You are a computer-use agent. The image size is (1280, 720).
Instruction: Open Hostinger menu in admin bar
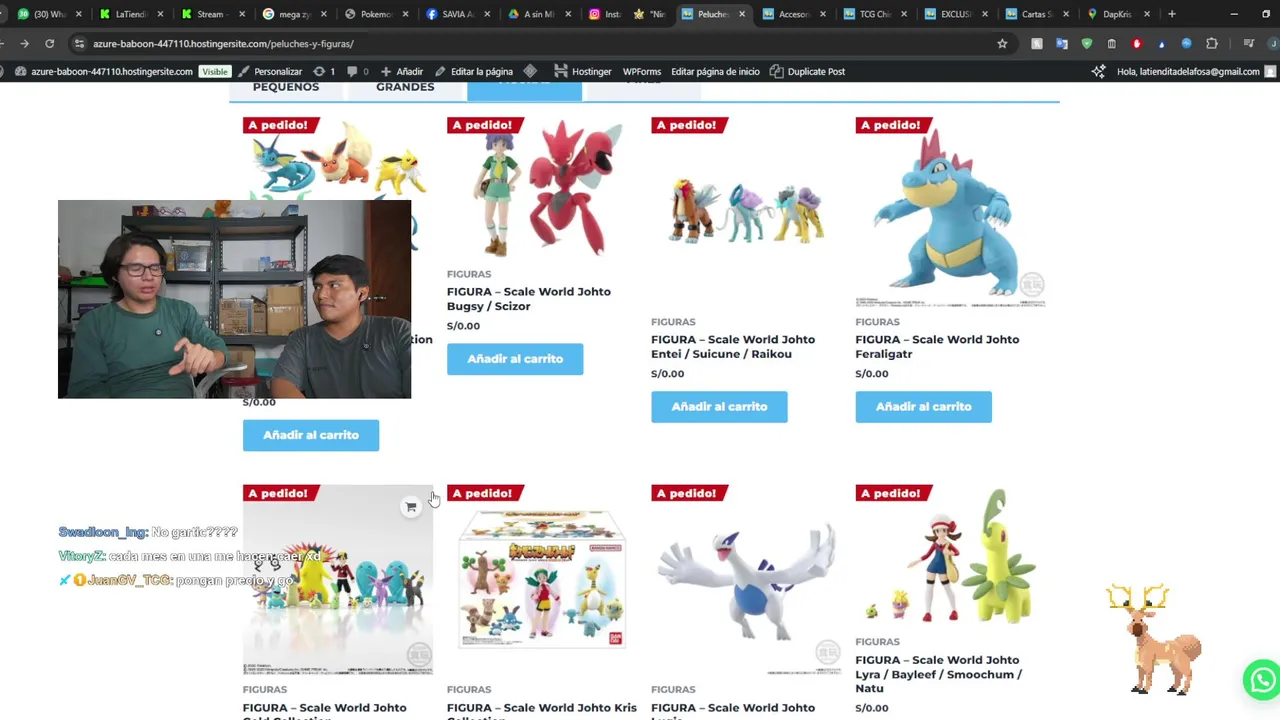(583, 72)
